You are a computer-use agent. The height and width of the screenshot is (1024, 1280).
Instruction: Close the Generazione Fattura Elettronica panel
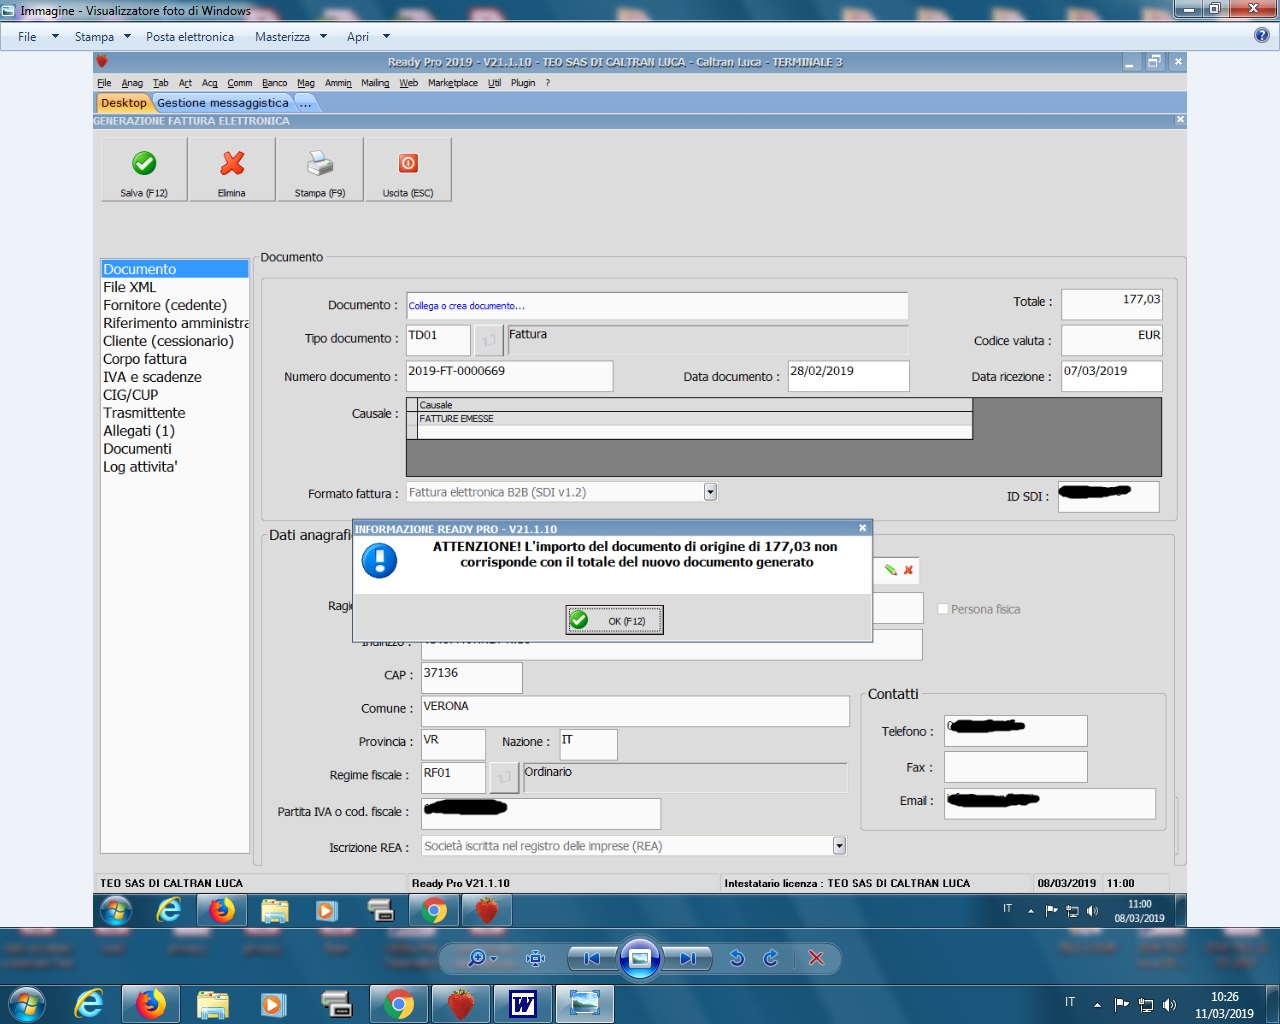(x=1180, y=120)
